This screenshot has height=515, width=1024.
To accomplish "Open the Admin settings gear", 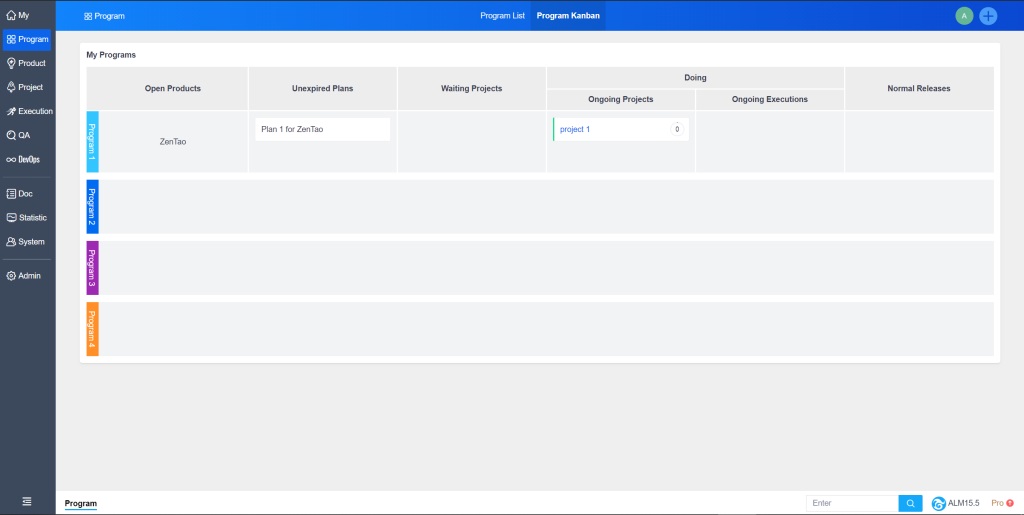I will pyautogui.click(x=12, y=276).
